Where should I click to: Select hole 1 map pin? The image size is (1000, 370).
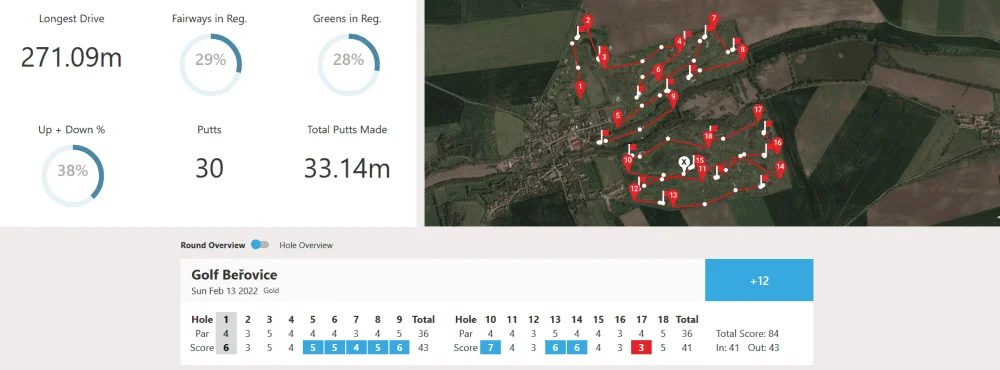click(x=580, y=88)
